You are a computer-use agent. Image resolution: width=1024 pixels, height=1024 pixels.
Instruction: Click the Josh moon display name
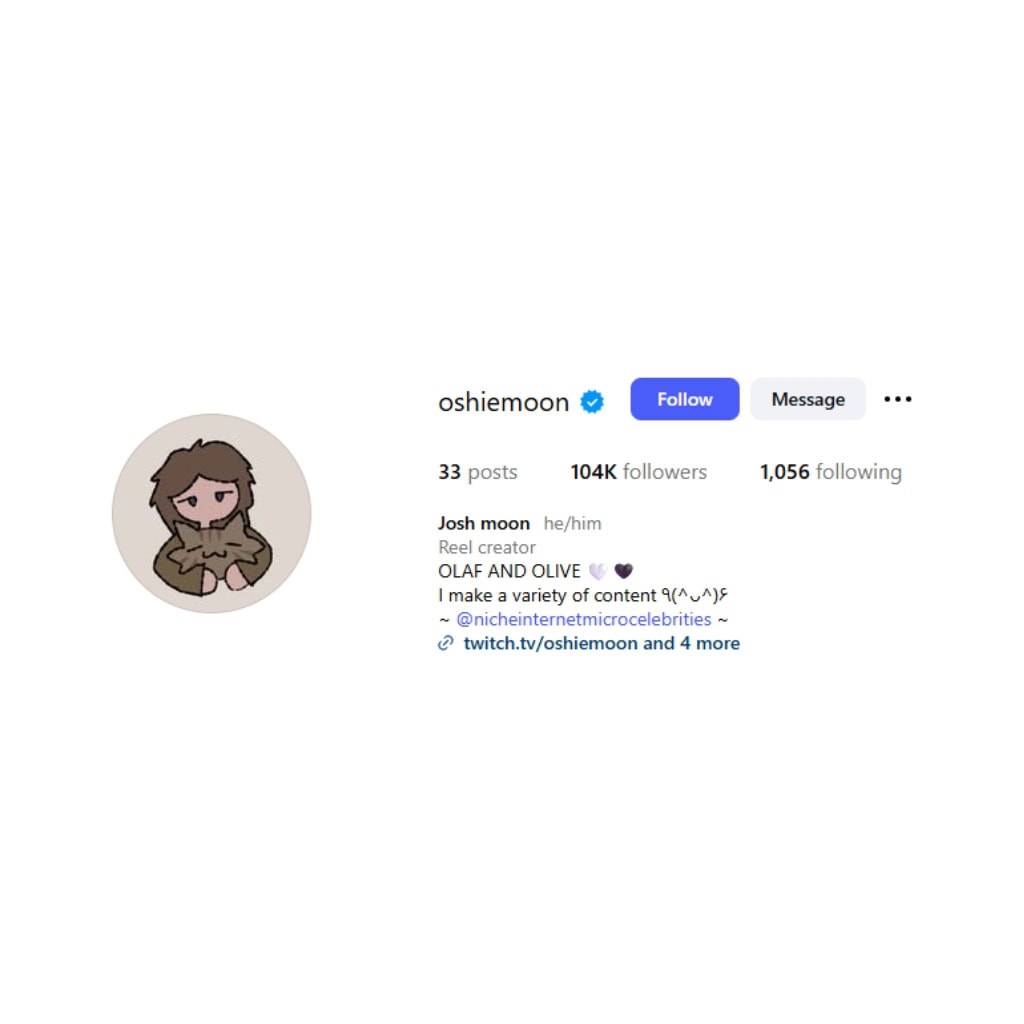484,523
